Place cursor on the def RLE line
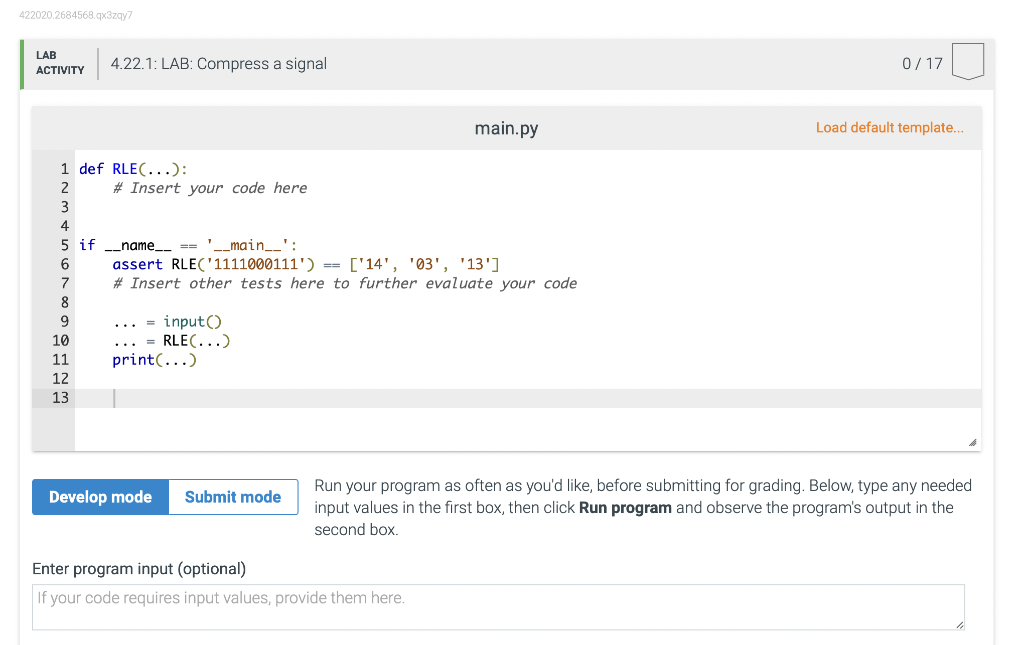Viewport: 1024px width, 645px height. point(133,168)
